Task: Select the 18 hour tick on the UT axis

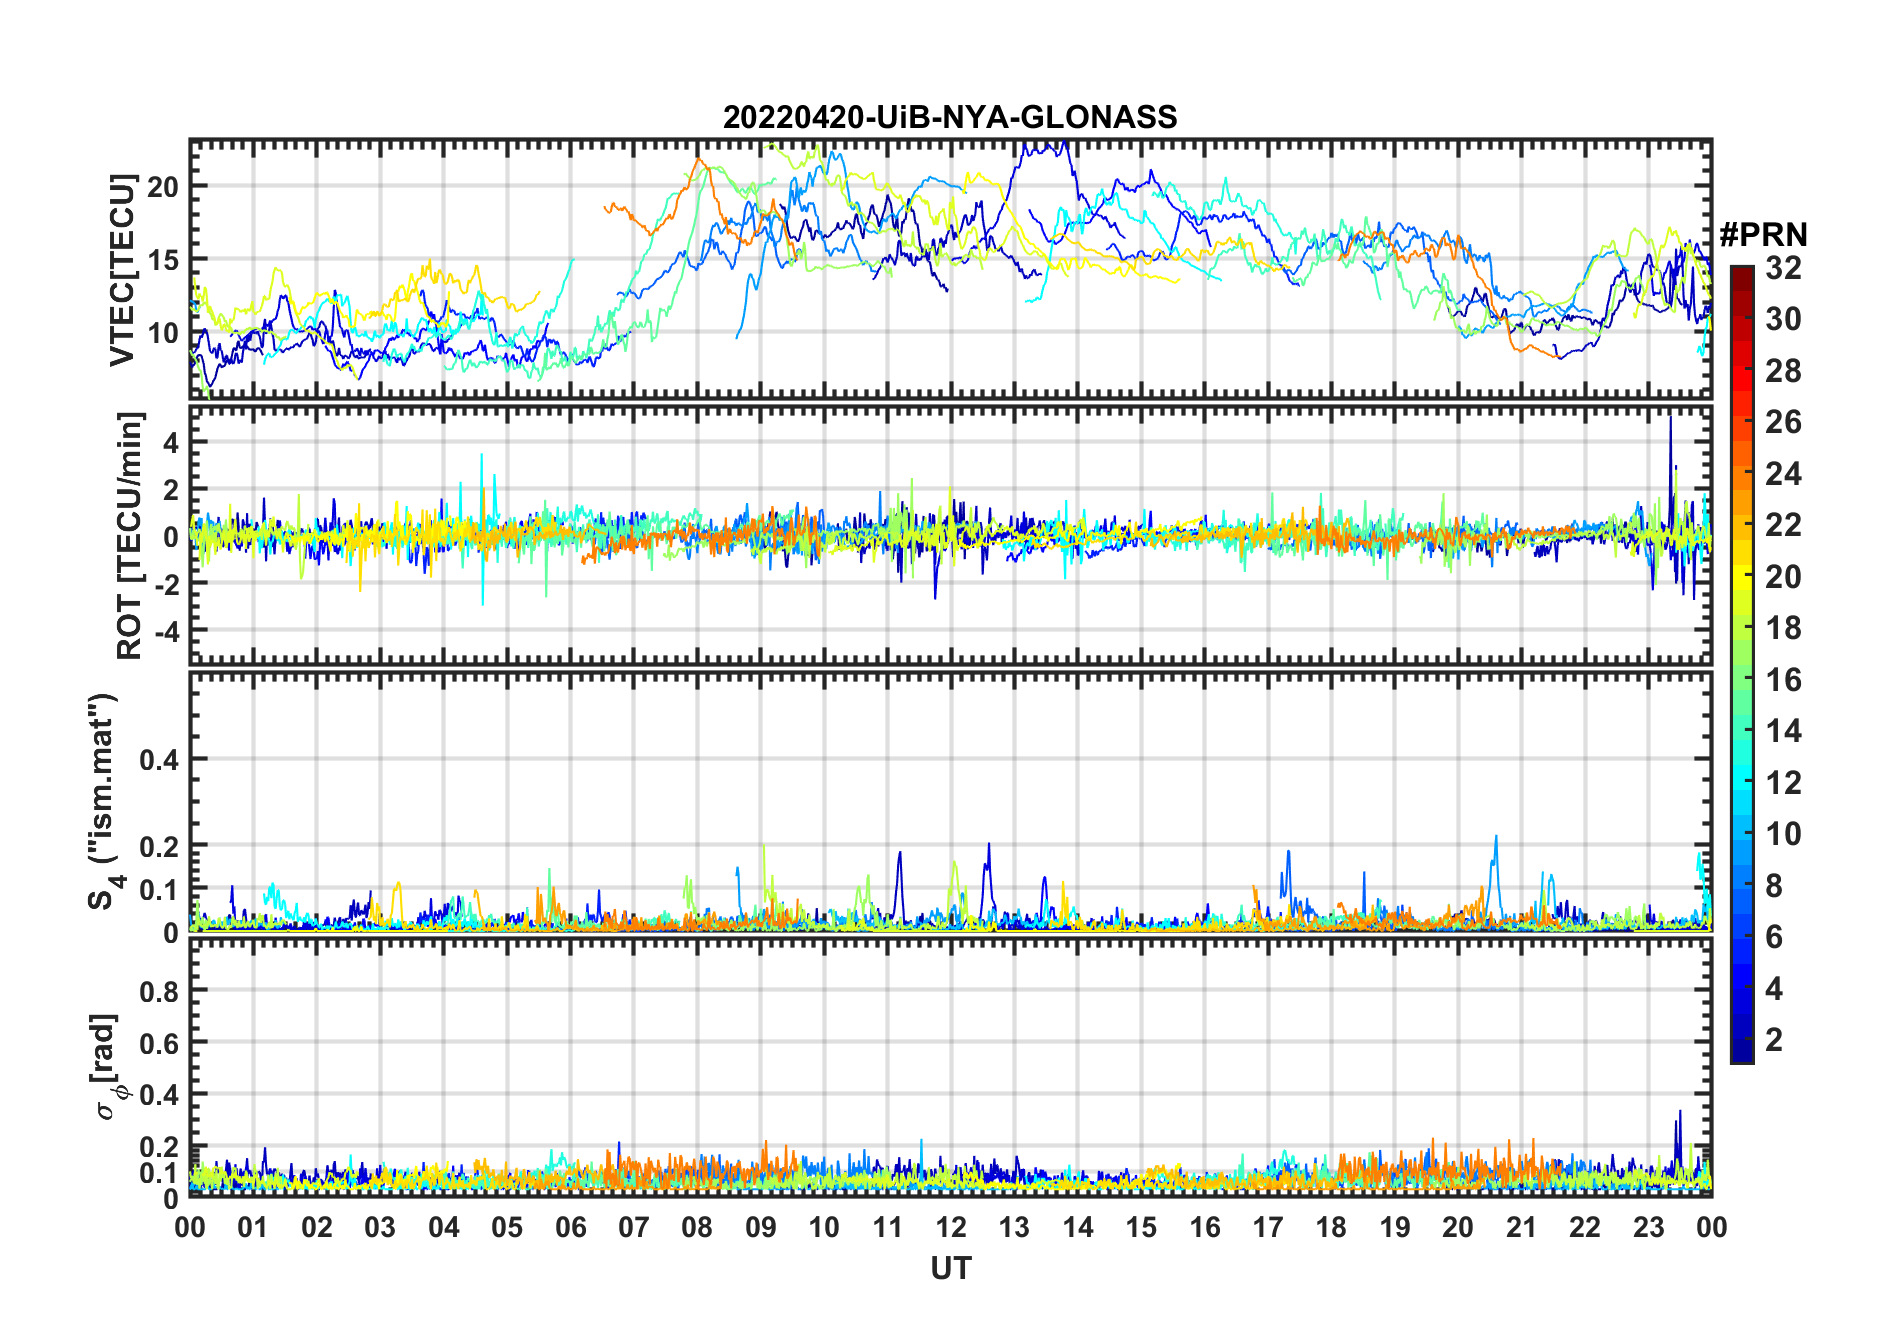Action: click(1331, 1227)
